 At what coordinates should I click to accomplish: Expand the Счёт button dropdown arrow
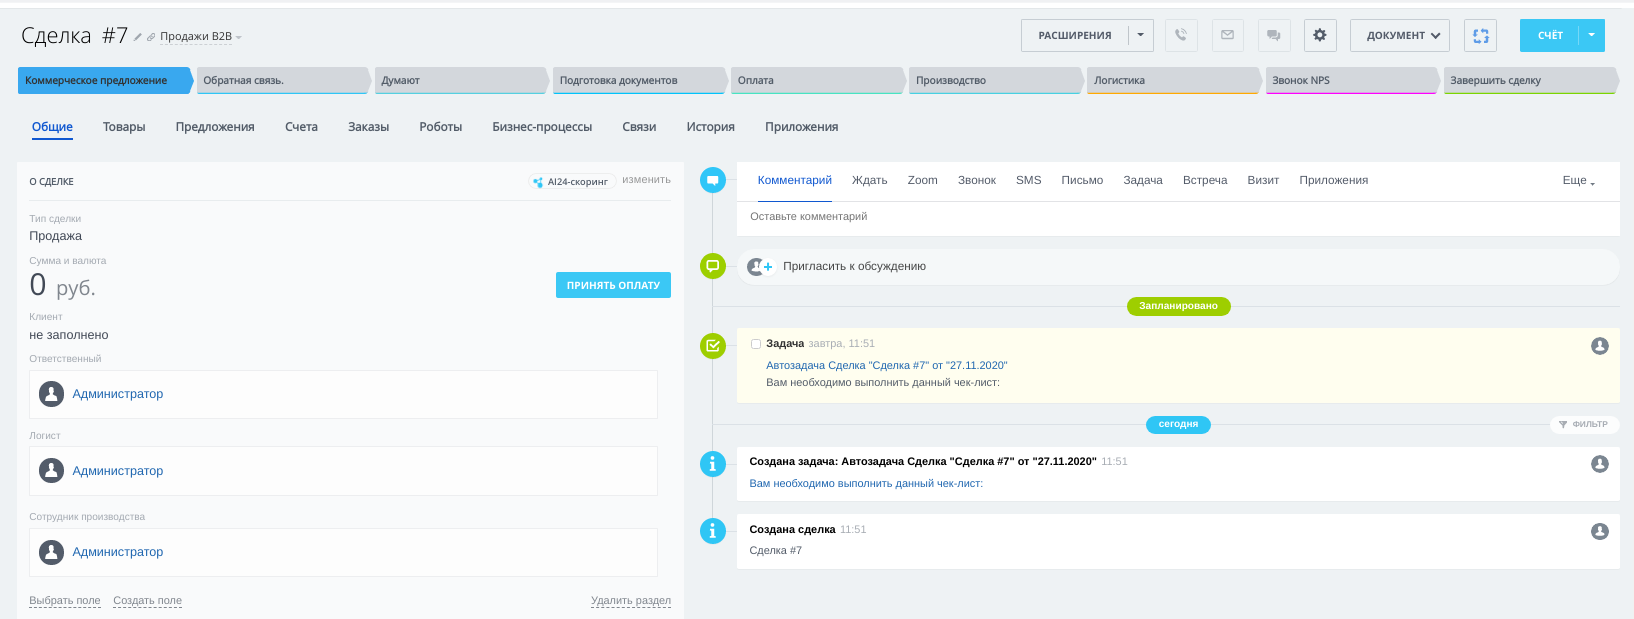1592,35
